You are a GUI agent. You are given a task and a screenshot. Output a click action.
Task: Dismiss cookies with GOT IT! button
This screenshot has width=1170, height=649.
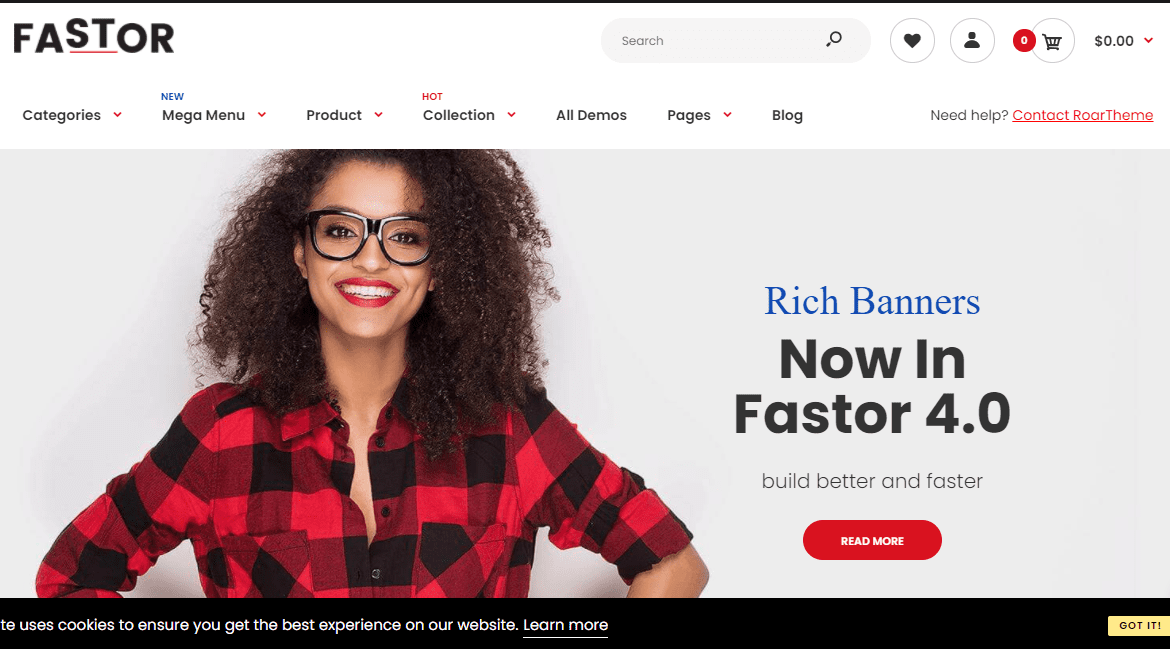pyautogui.click(x=1139, y=625)
